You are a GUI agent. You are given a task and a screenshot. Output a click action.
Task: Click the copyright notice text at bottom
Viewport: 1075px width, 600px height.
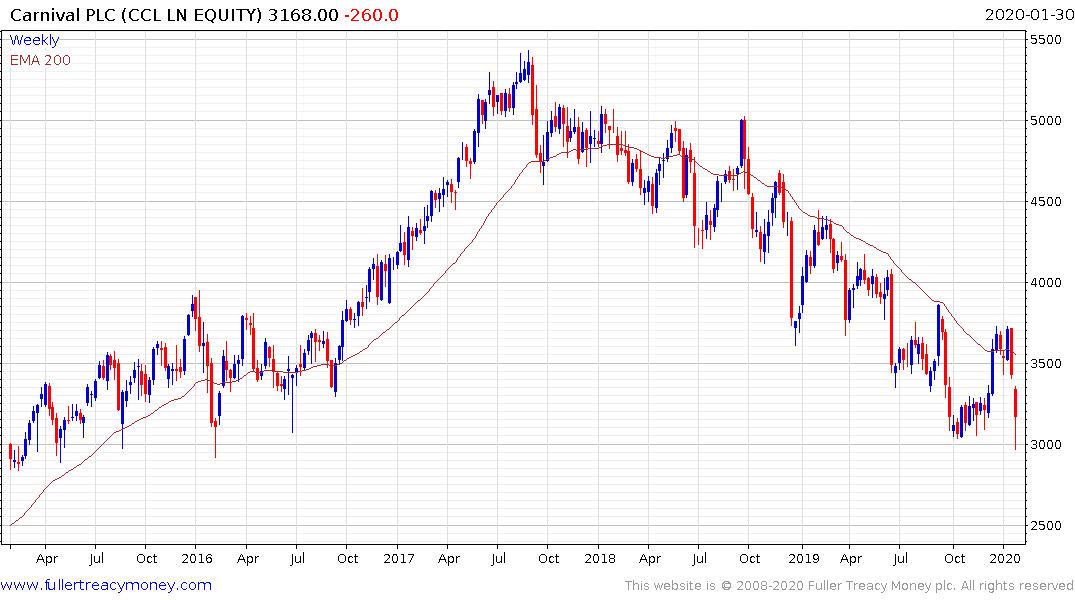pos(849,586)
